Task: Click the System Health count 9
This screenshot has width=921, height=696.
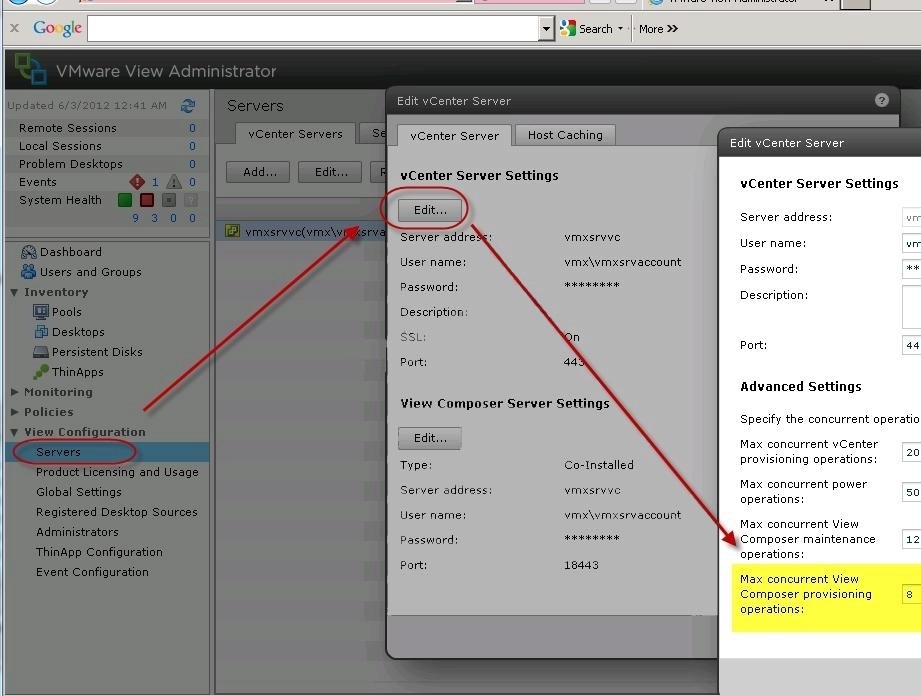Action: [x=136, y=218]
